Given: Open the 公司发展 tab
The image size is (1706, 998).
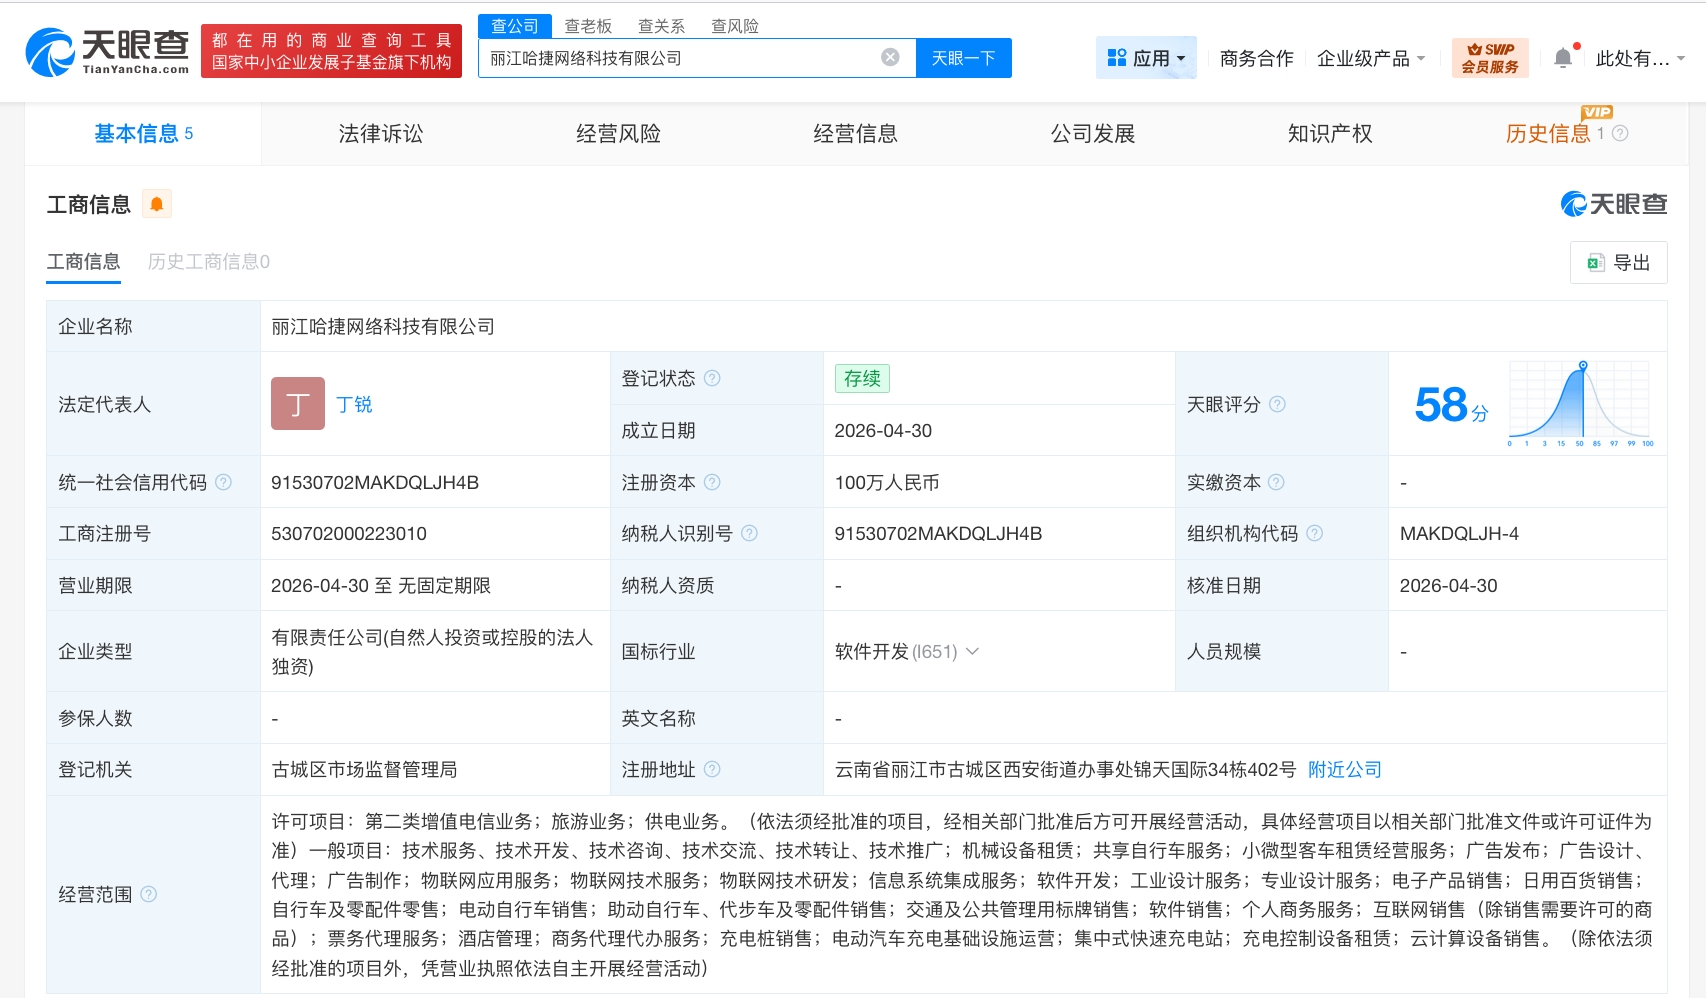Looking at the screenshot, I should (x=1092, y=133).
